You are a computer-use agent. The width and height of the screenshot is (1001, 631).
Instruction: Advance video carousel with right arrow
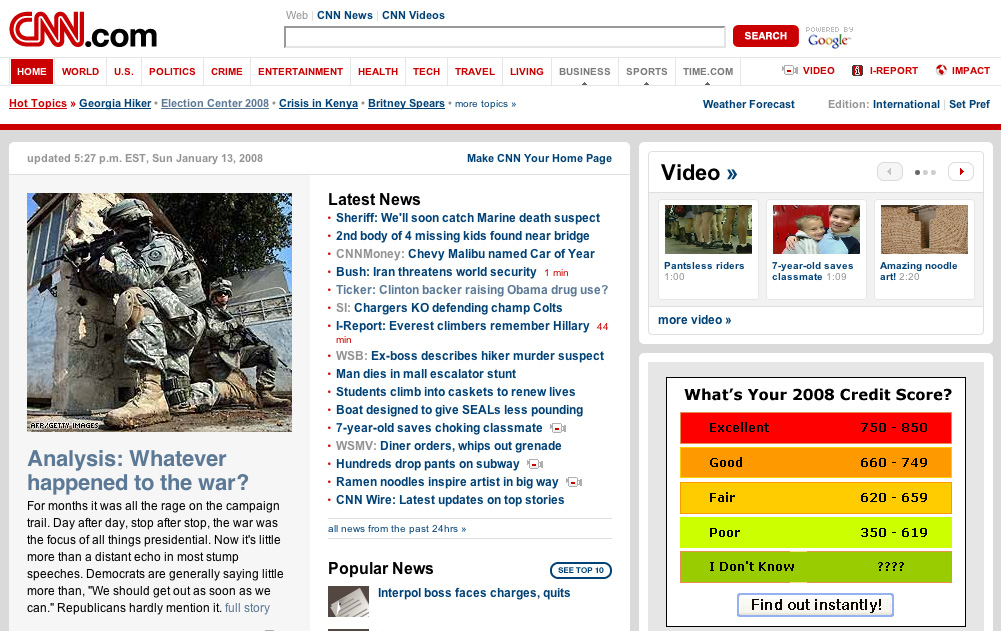(x=961, y=172)
